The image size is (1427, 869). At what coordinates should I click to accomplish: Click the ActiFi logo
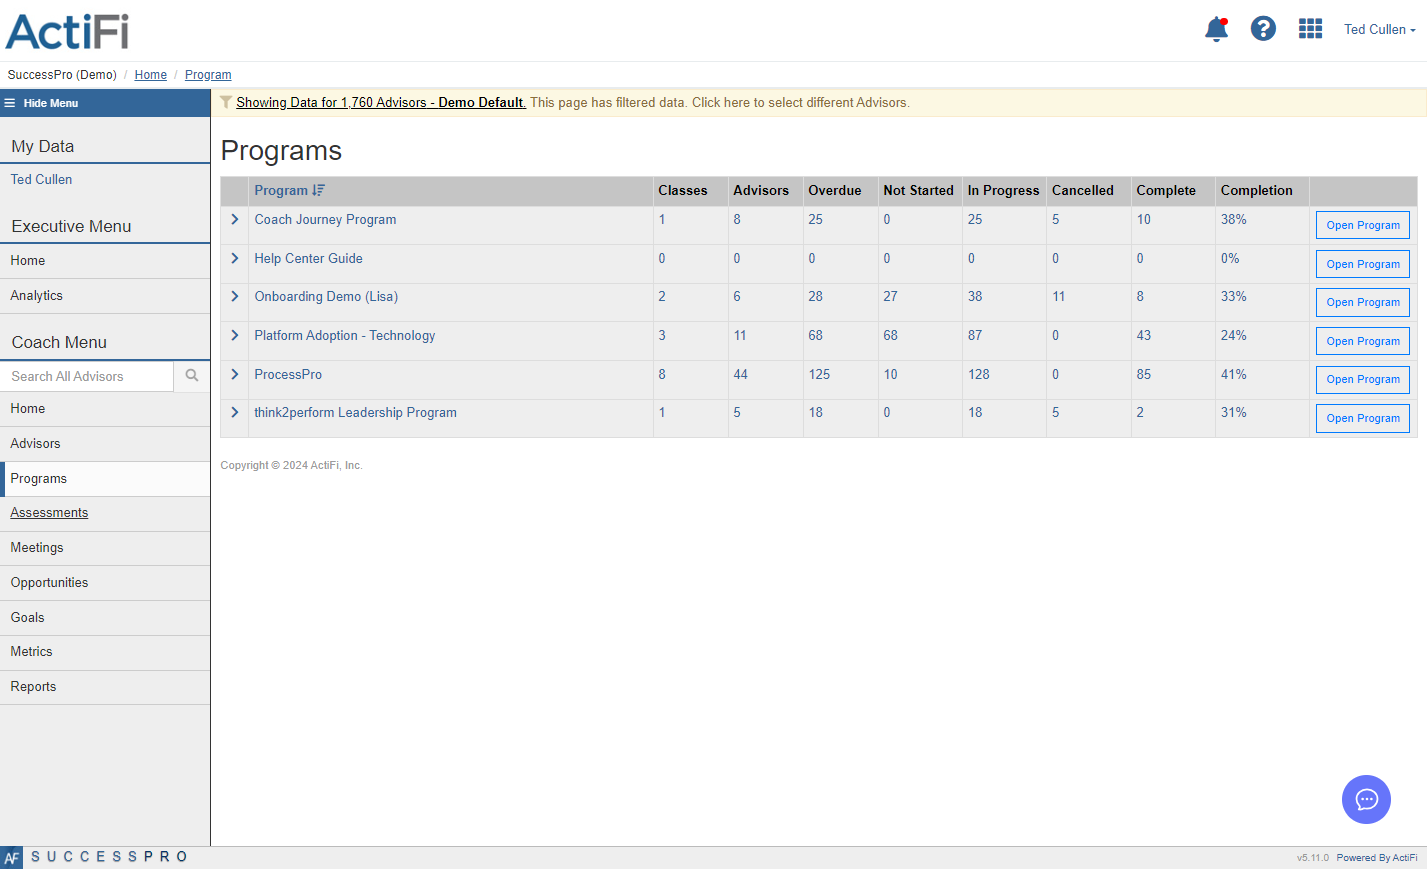(67, 31)
